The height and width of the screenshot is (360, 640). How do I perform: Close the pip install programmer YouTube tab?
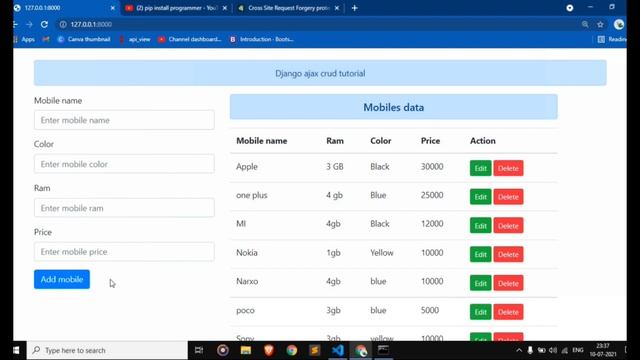pyautogui.click(x=224, y=8)
